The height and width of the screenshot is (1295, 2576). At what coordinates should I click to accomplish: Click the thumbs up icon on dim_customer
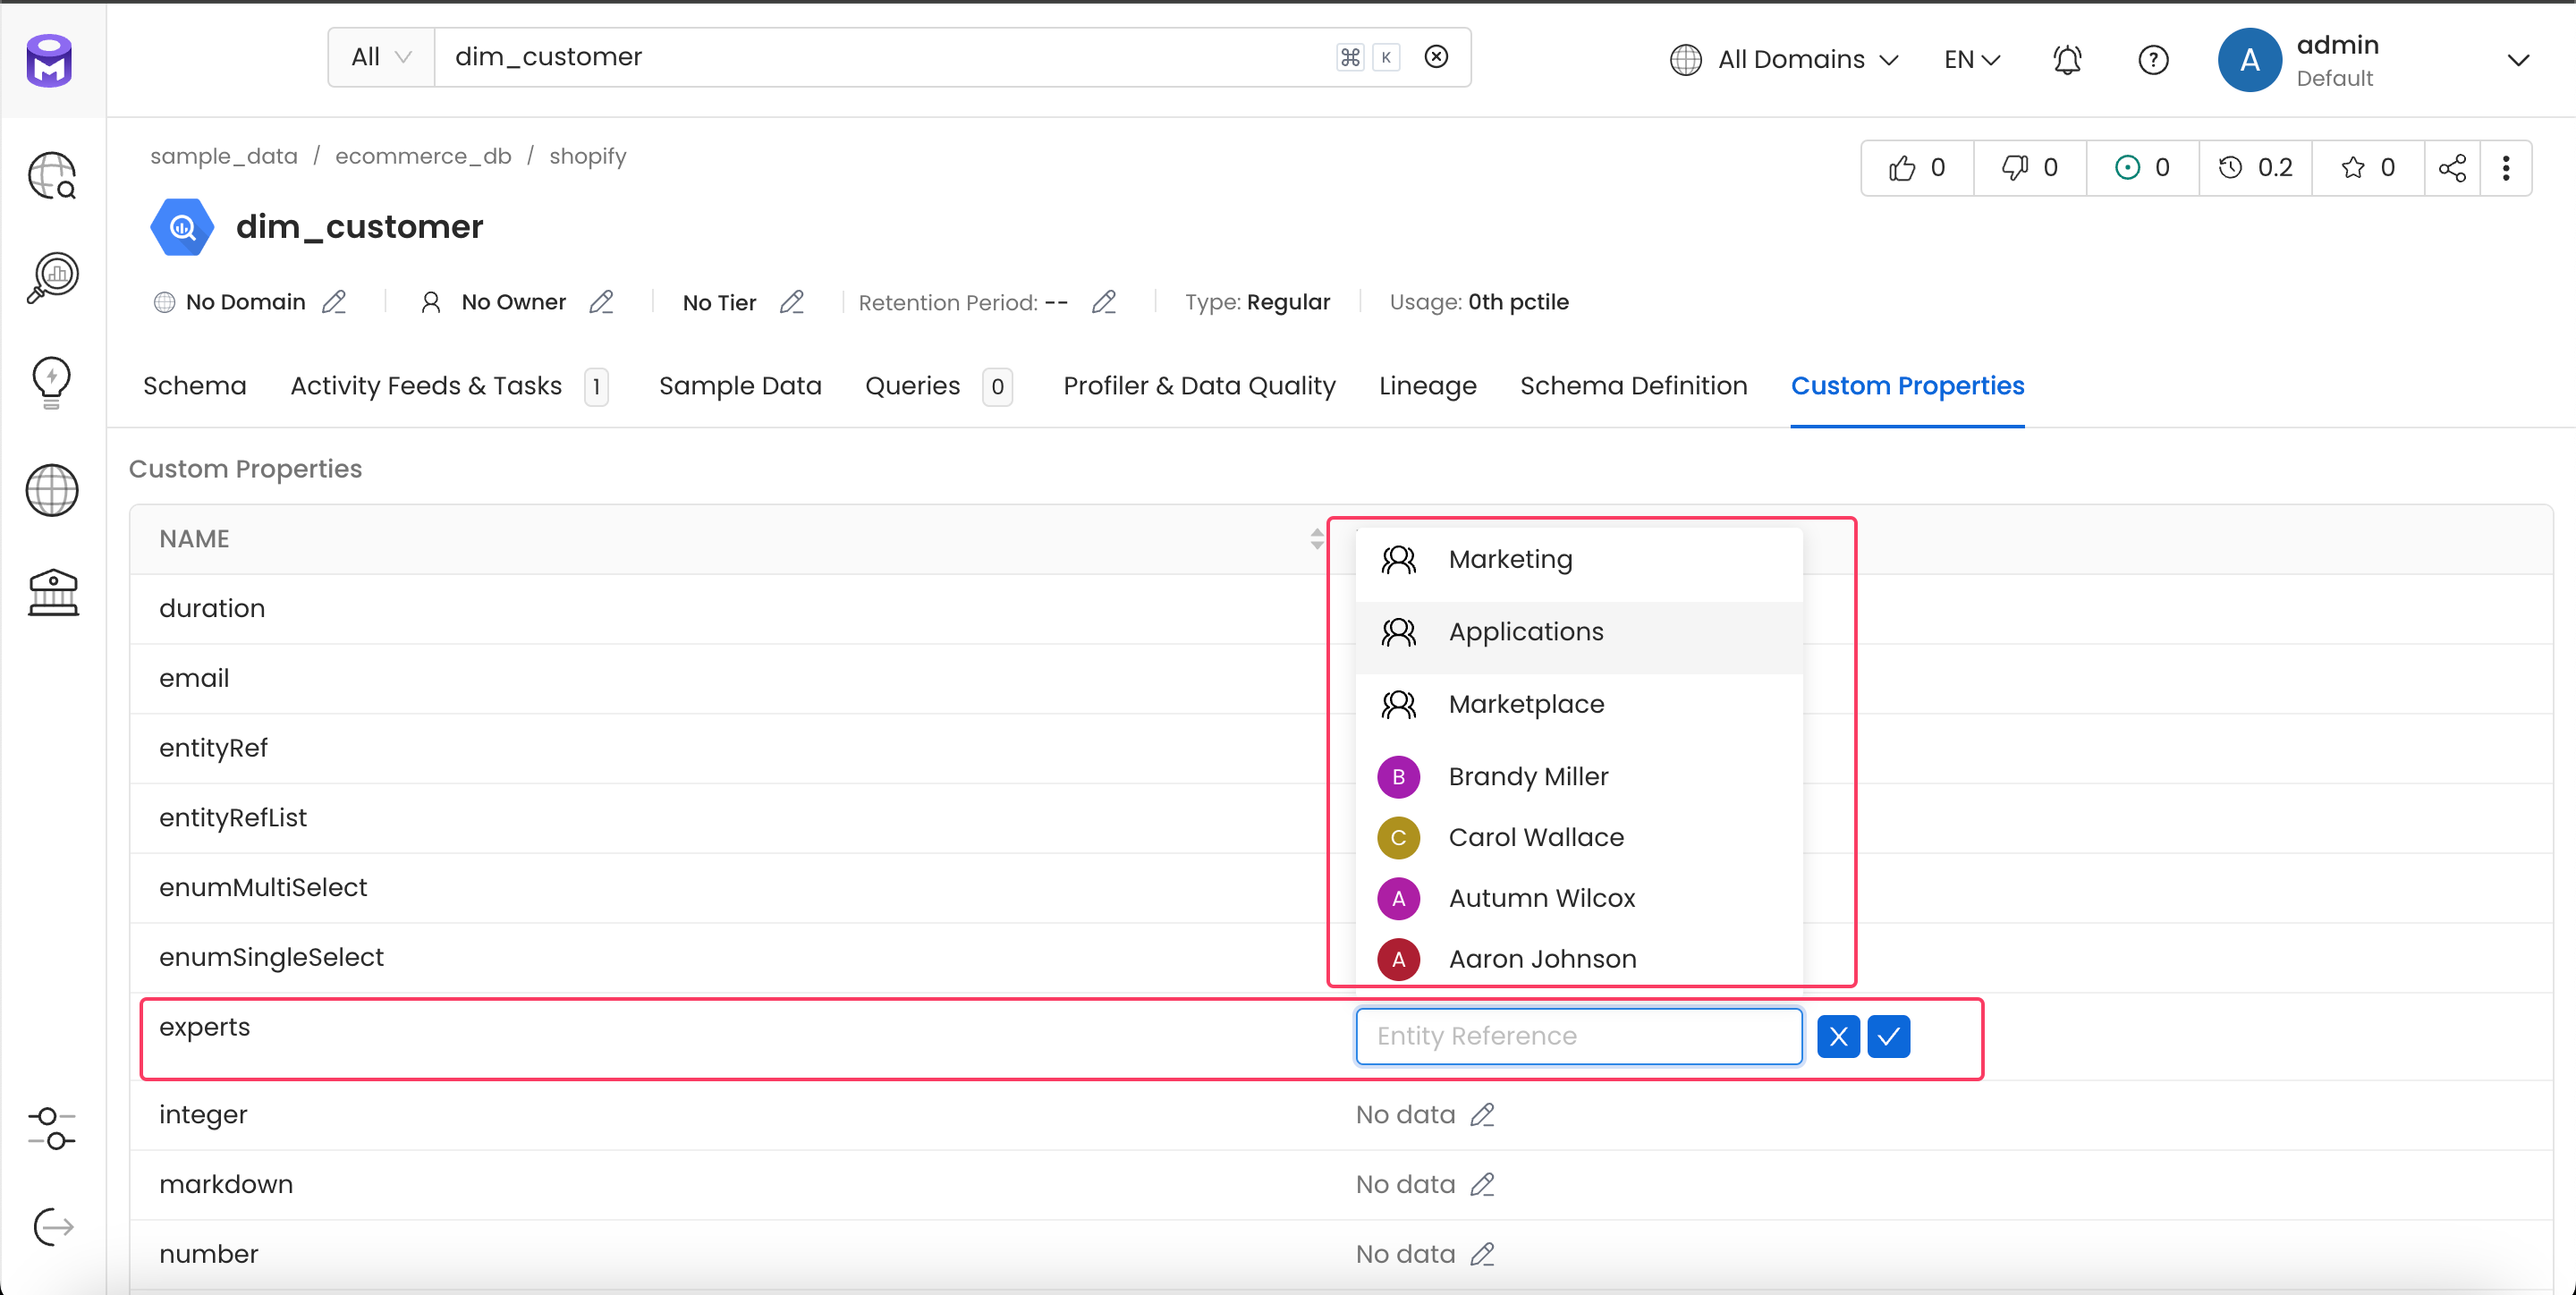1904,165
